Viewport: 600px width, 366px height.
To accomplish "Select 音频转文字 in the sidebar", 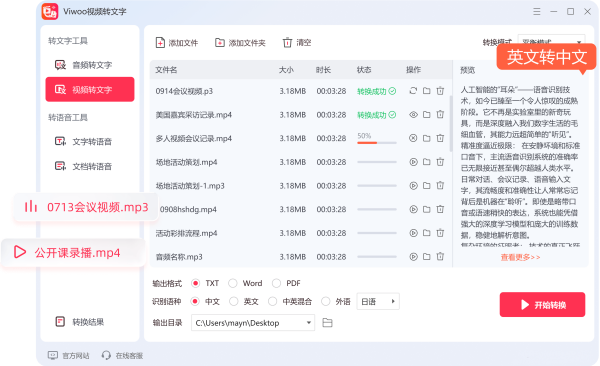I will (x=90, y=65).
